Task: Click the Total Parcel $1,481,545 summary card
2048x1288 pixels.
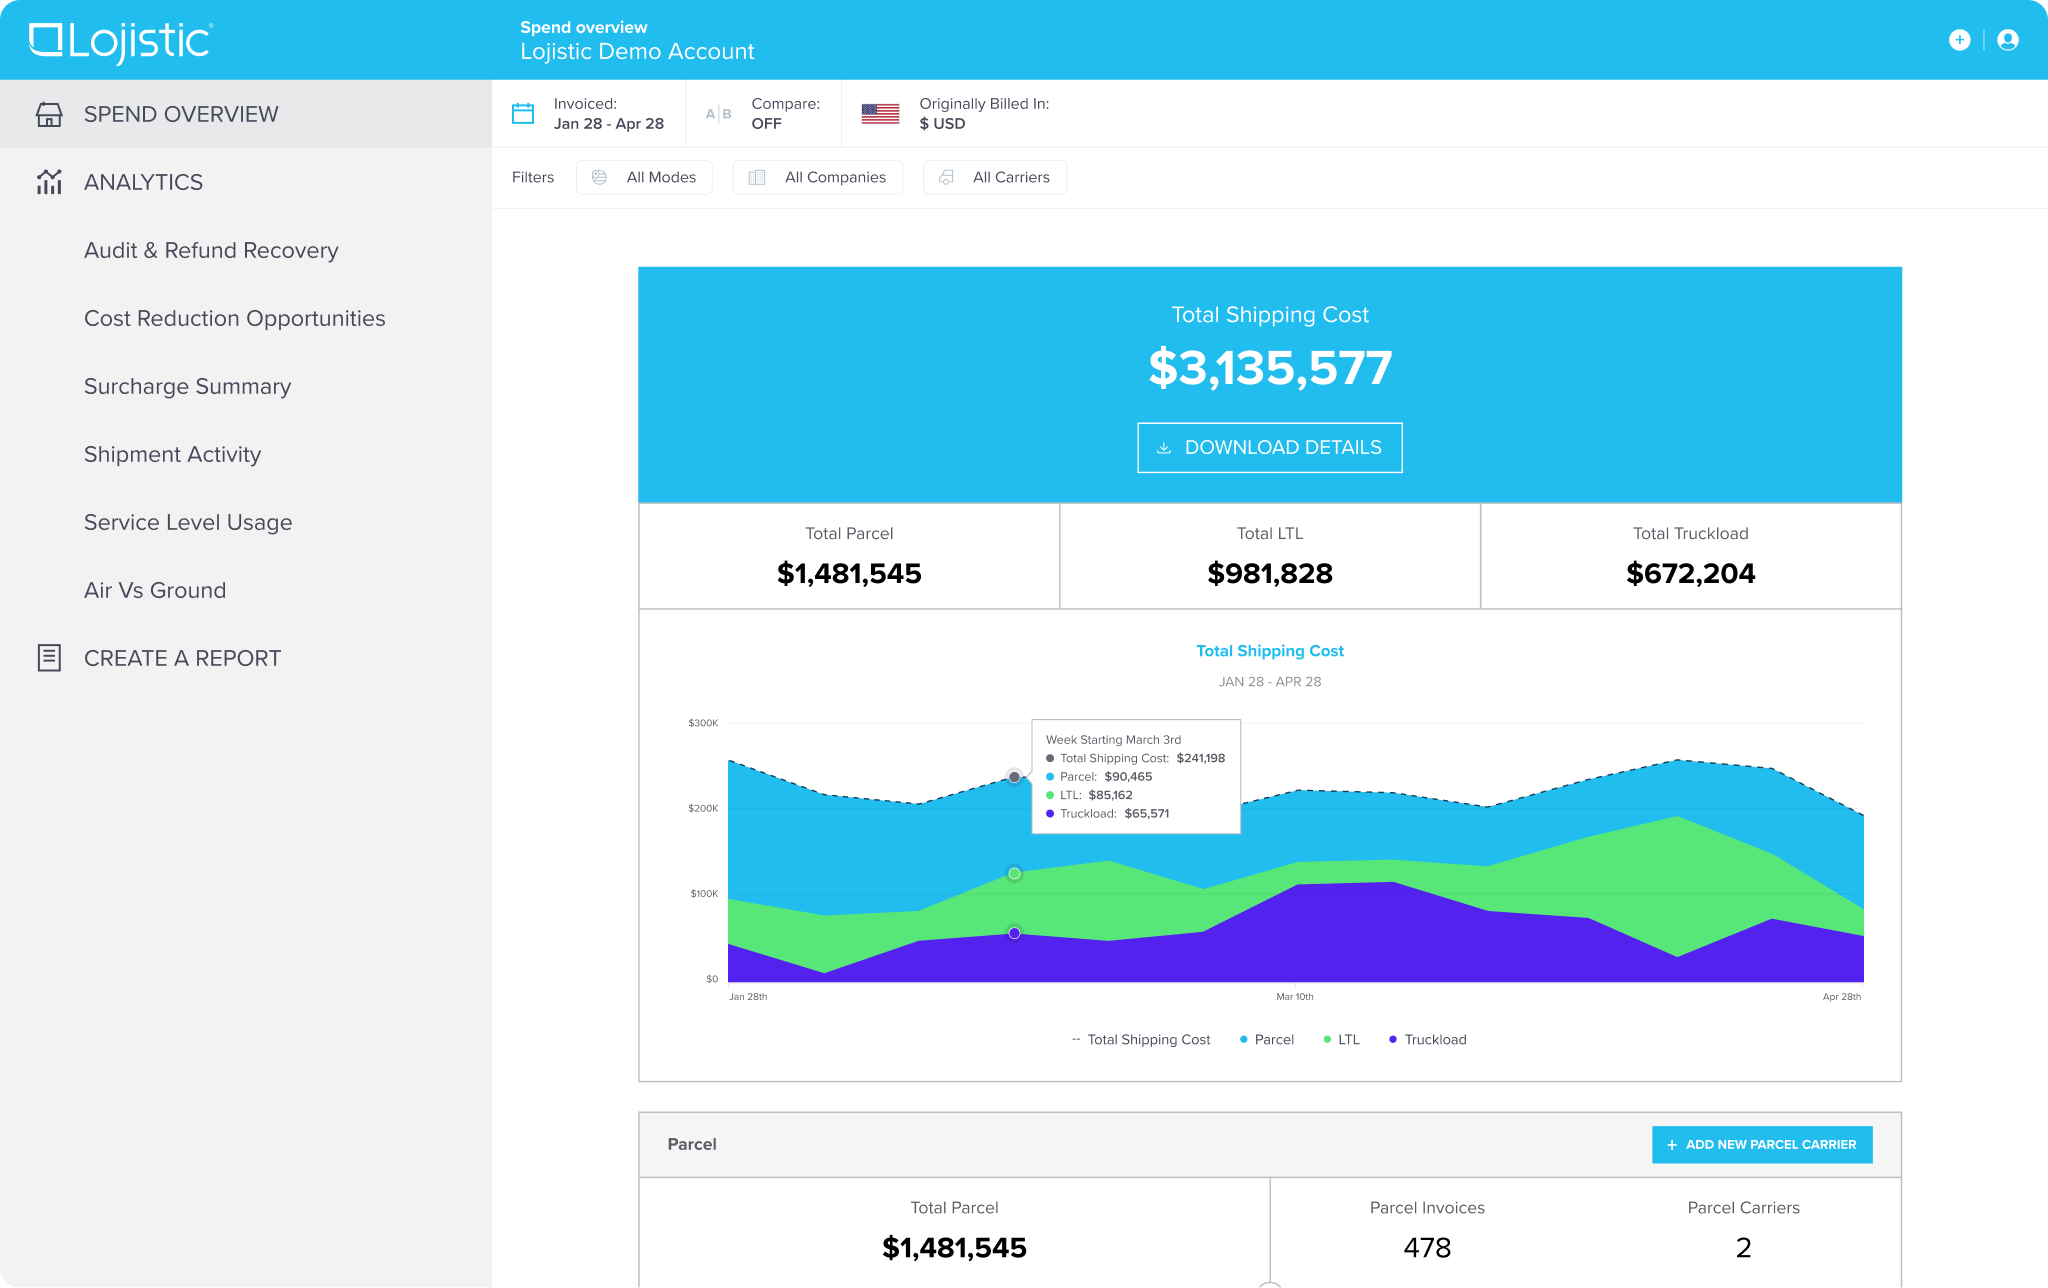Action: 849,556
